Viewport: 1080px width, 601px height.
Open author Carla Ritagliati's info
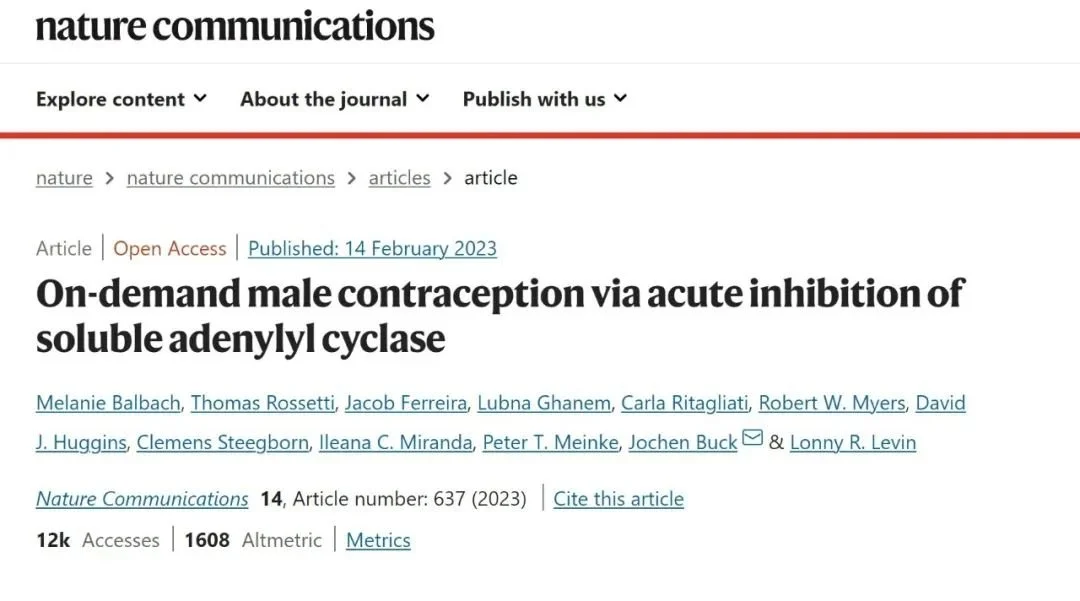tap(684, 403)
